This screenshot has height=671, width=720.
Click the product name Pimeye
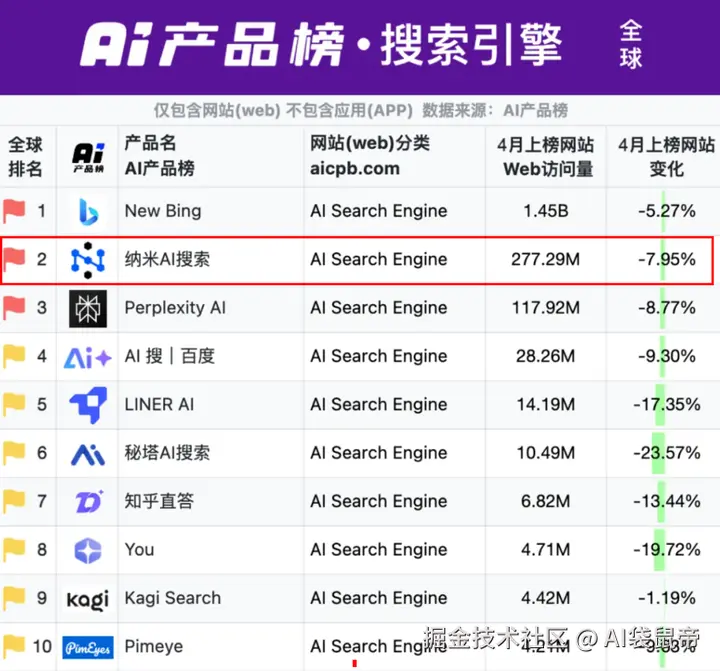(154, 647)
